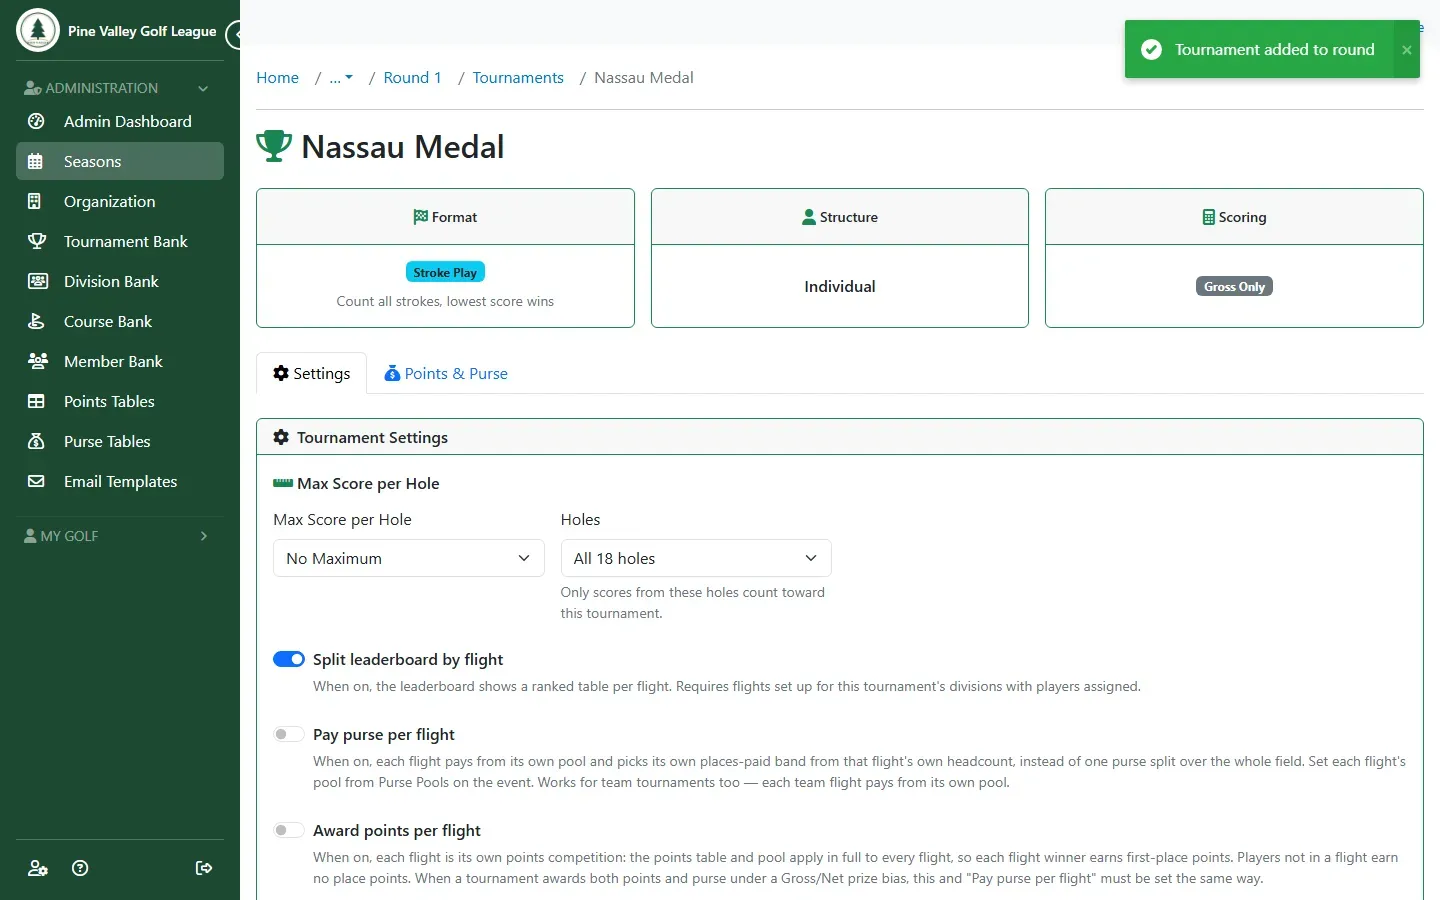Open user settings icon in sidebar footer

[38, 868]
